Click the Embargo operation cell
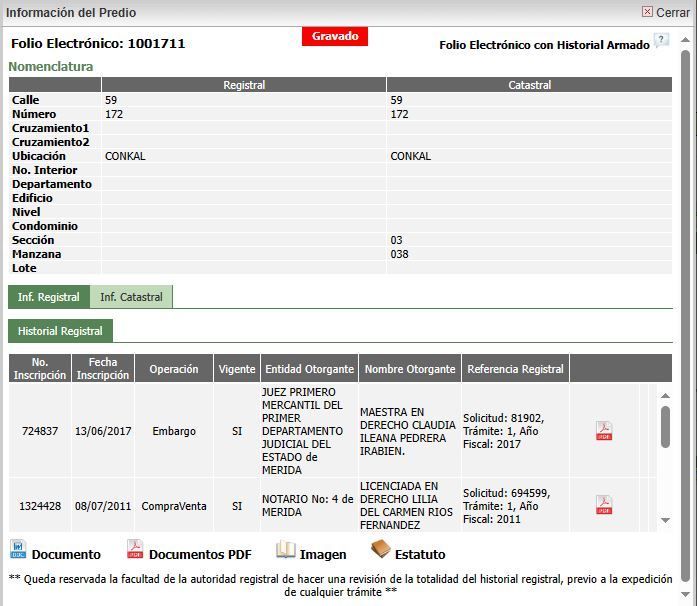Screen dimensions: 697x606 click(174, 431)
